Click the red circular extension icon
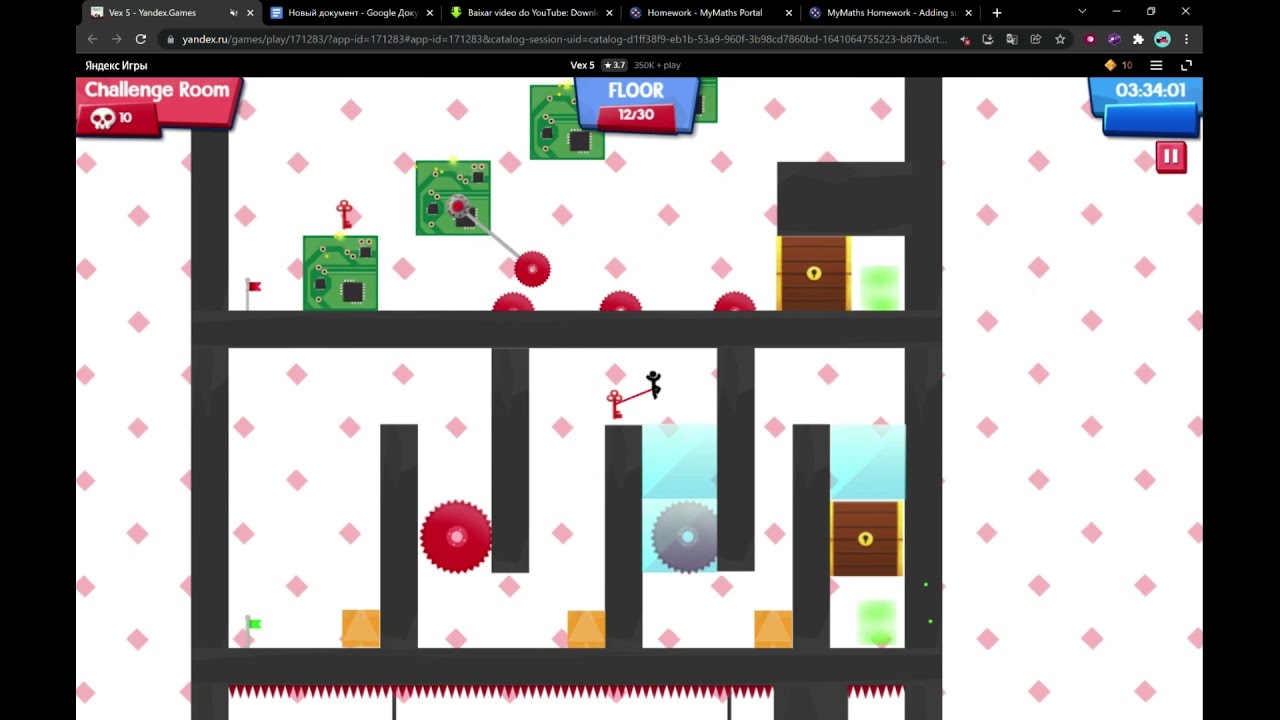1280x720 pixels. coord(1090,39)
